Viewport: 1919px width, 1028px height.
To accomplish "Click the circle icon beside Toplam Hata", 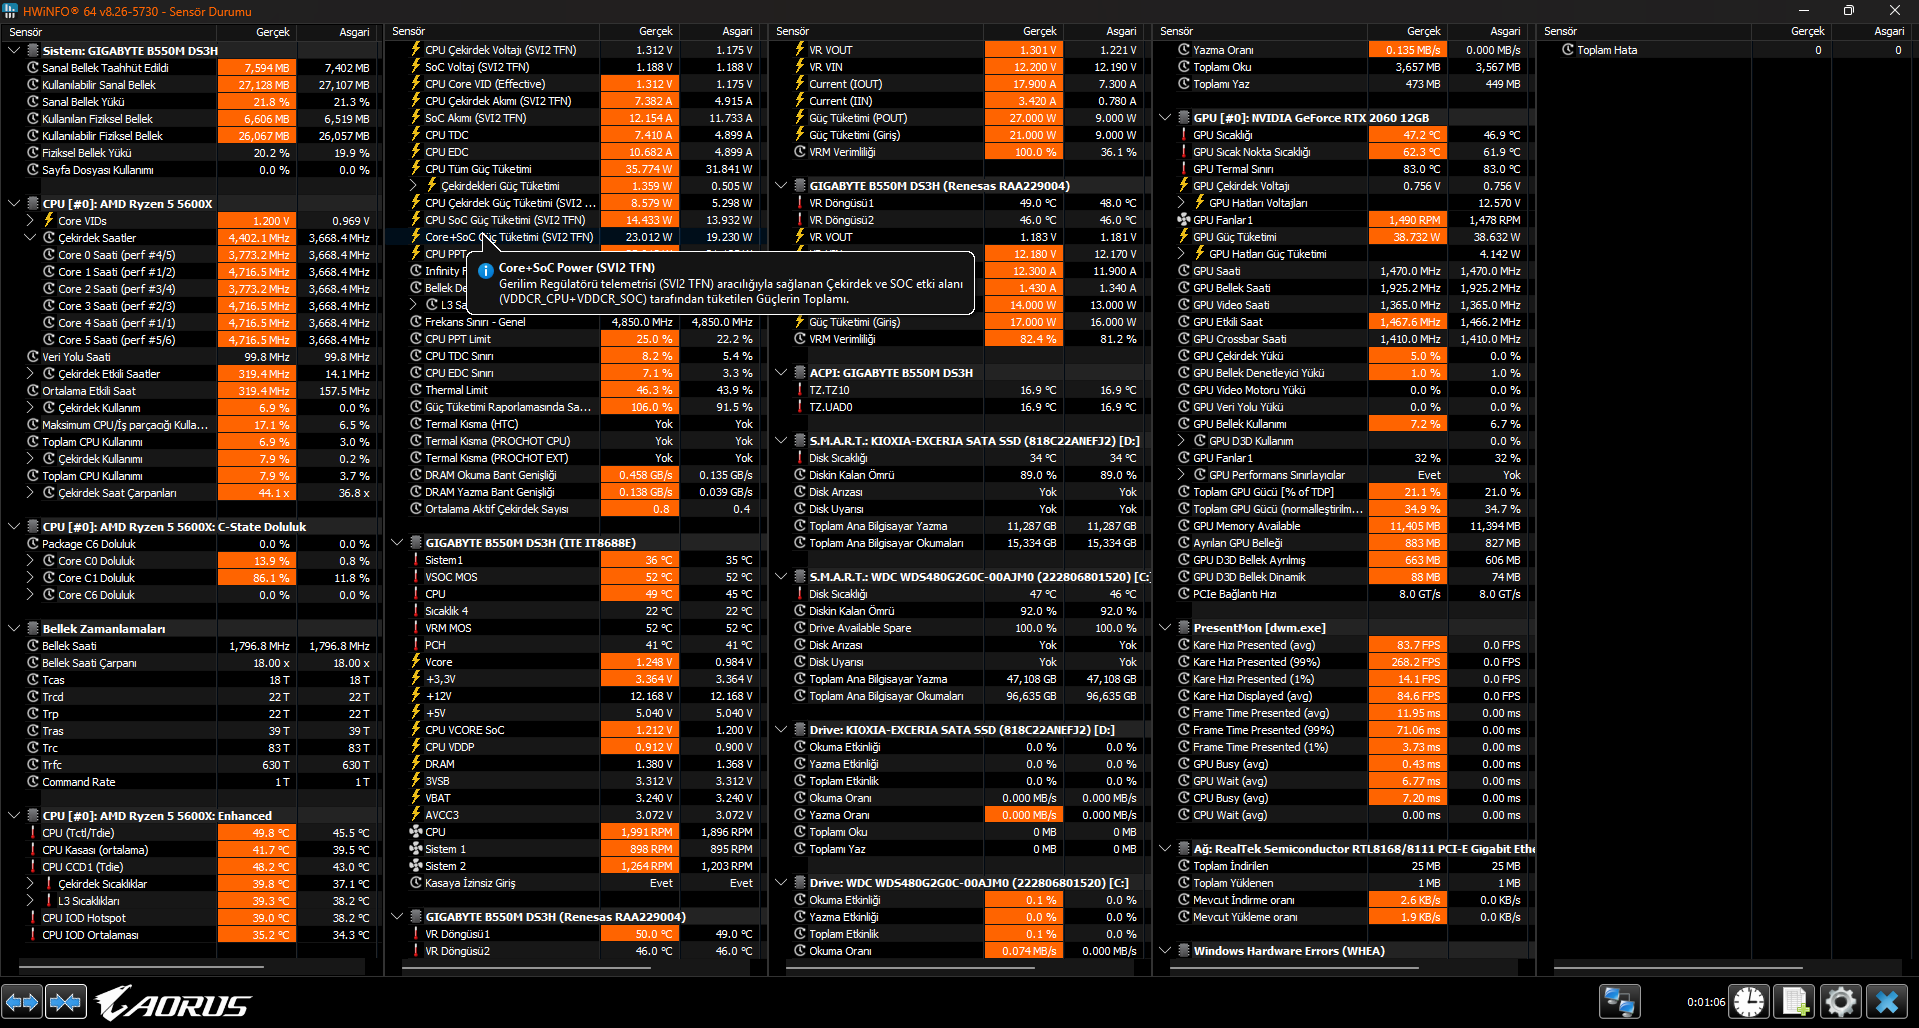I will [1568, 50].
